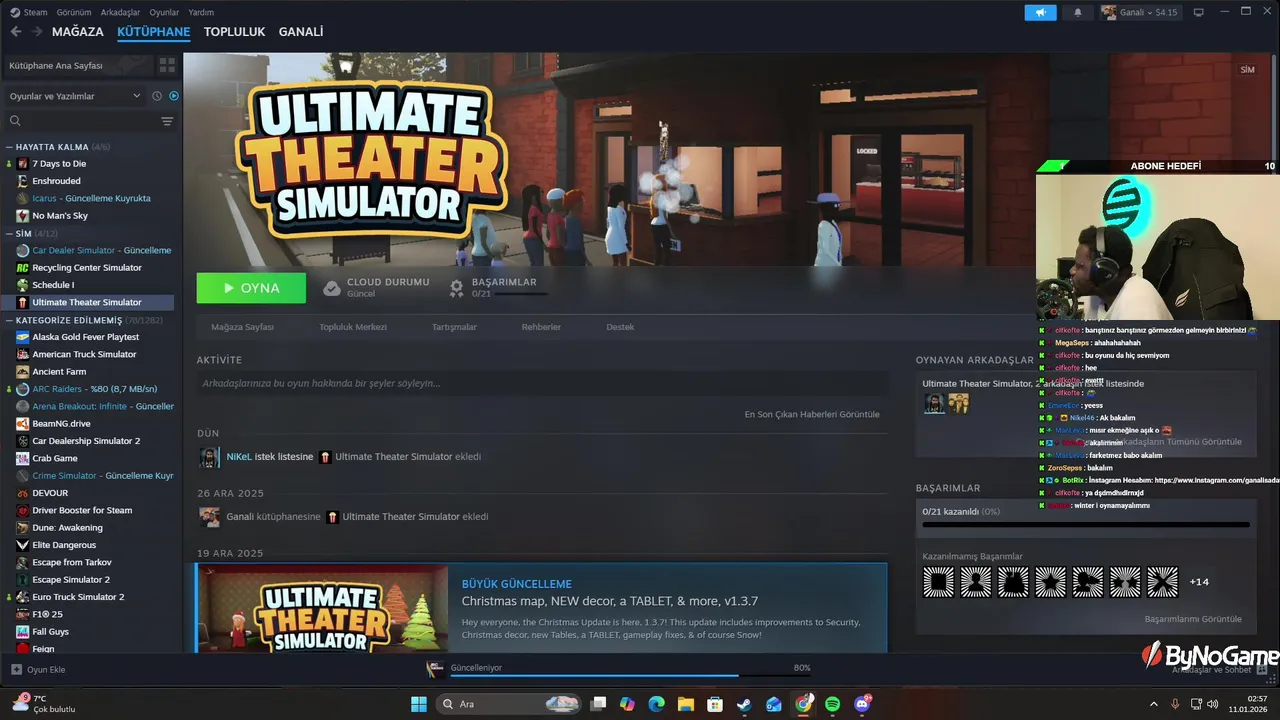This screenshot has width=1280, height=720.
Task: Go to GANALİ profile tab
Action: pyautogui.click(x=301, y=32)
